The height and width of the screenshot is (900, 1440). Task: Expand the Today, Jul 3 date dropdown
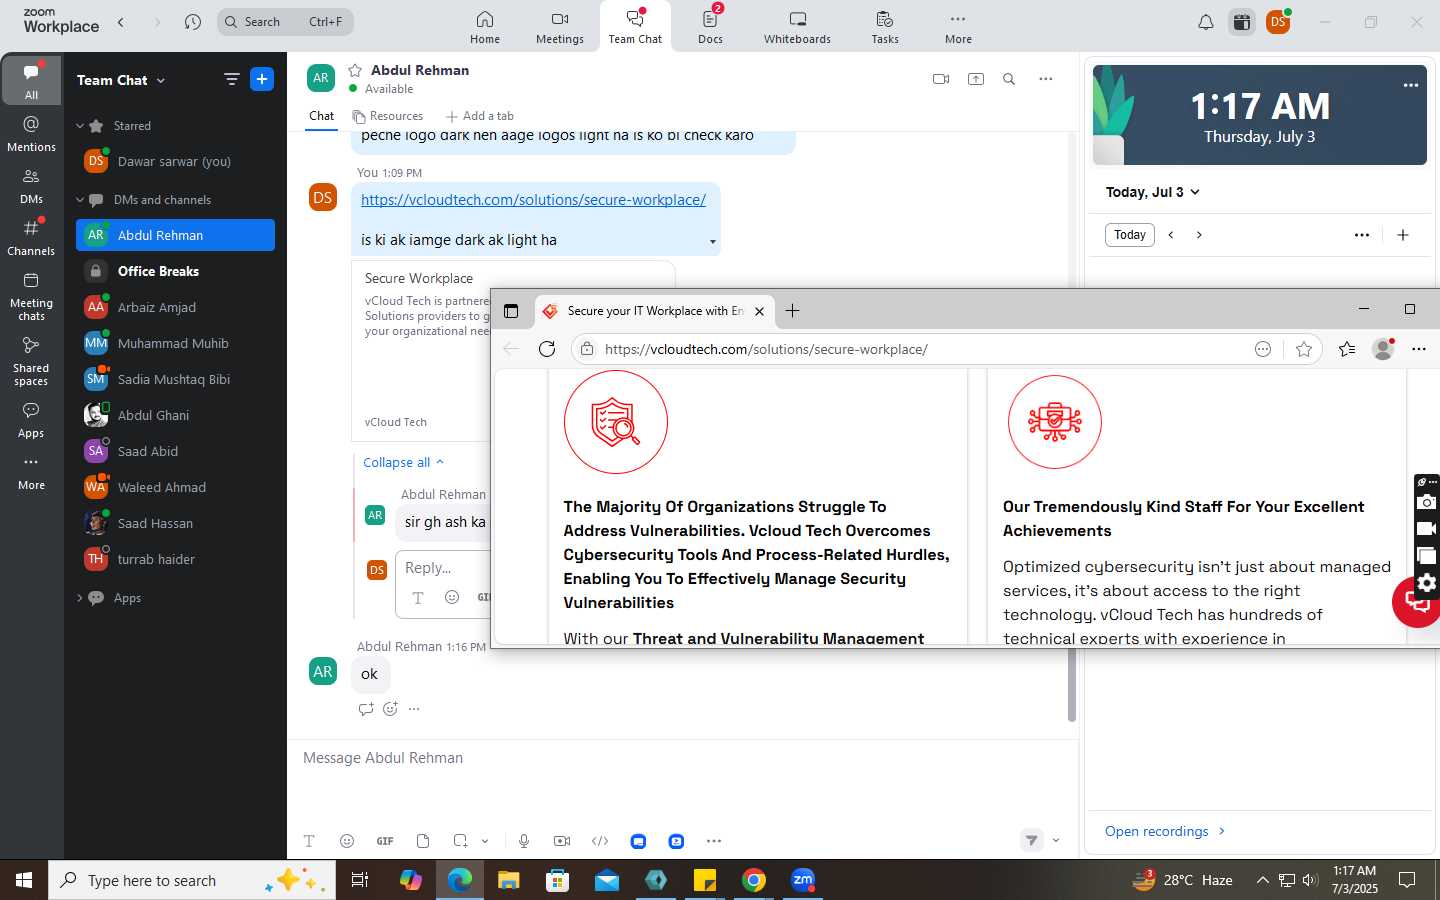pyautogui.click(x=1152, y=192)
